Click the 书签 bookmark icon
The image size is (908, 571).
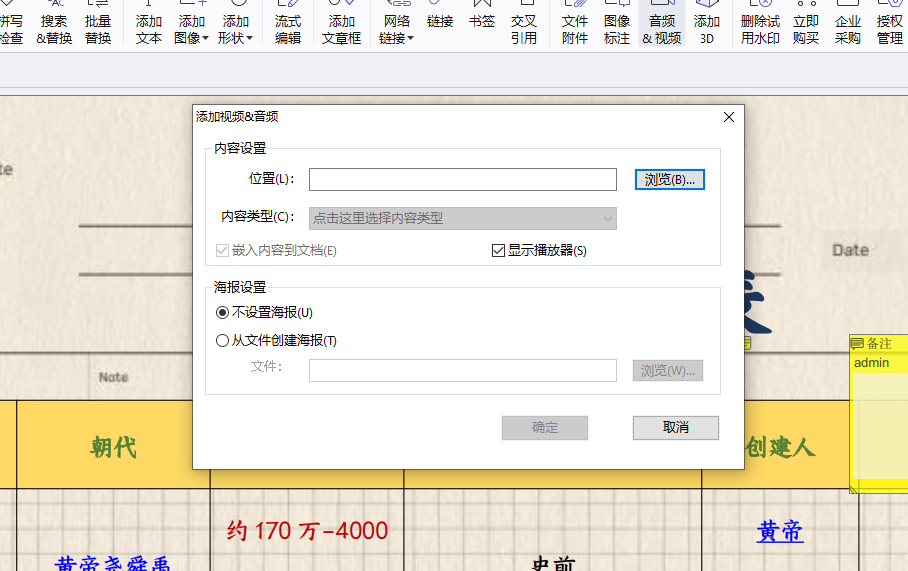(482, 20)
